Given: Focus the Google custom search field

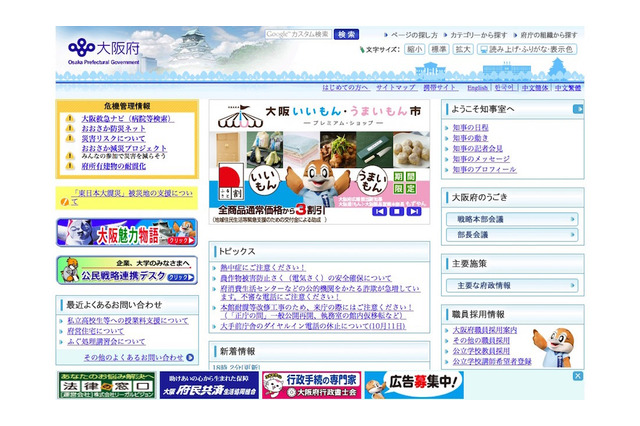Looking at the screenshot, I should coord(298,34).
